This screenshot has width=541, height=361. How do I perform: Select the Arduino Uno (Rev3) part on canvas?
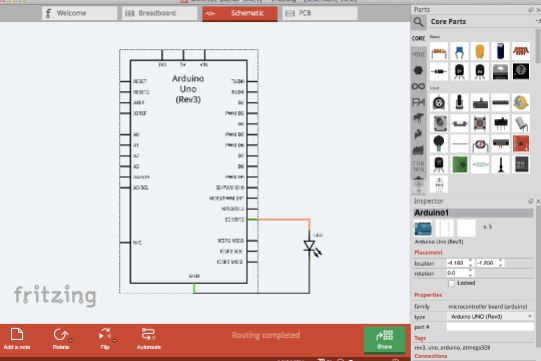[x=188, y=172]
